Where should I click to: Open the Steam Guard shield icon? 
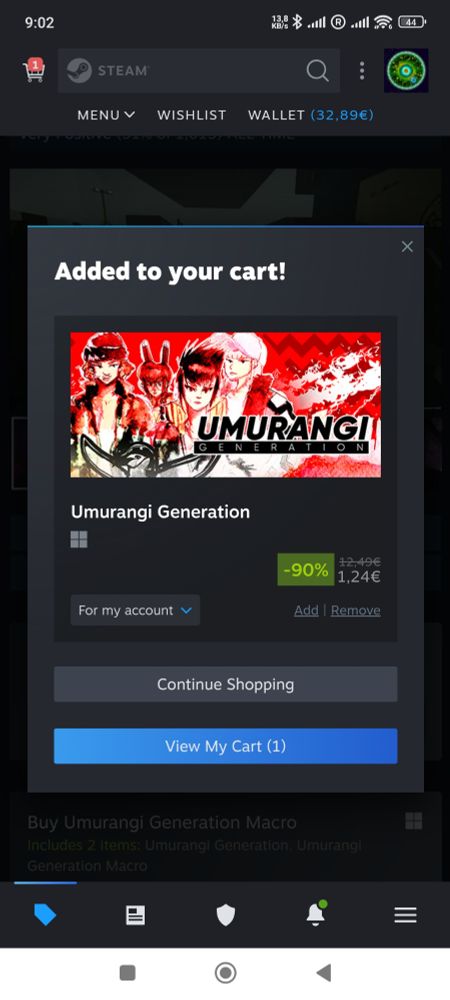pos(226,915)
